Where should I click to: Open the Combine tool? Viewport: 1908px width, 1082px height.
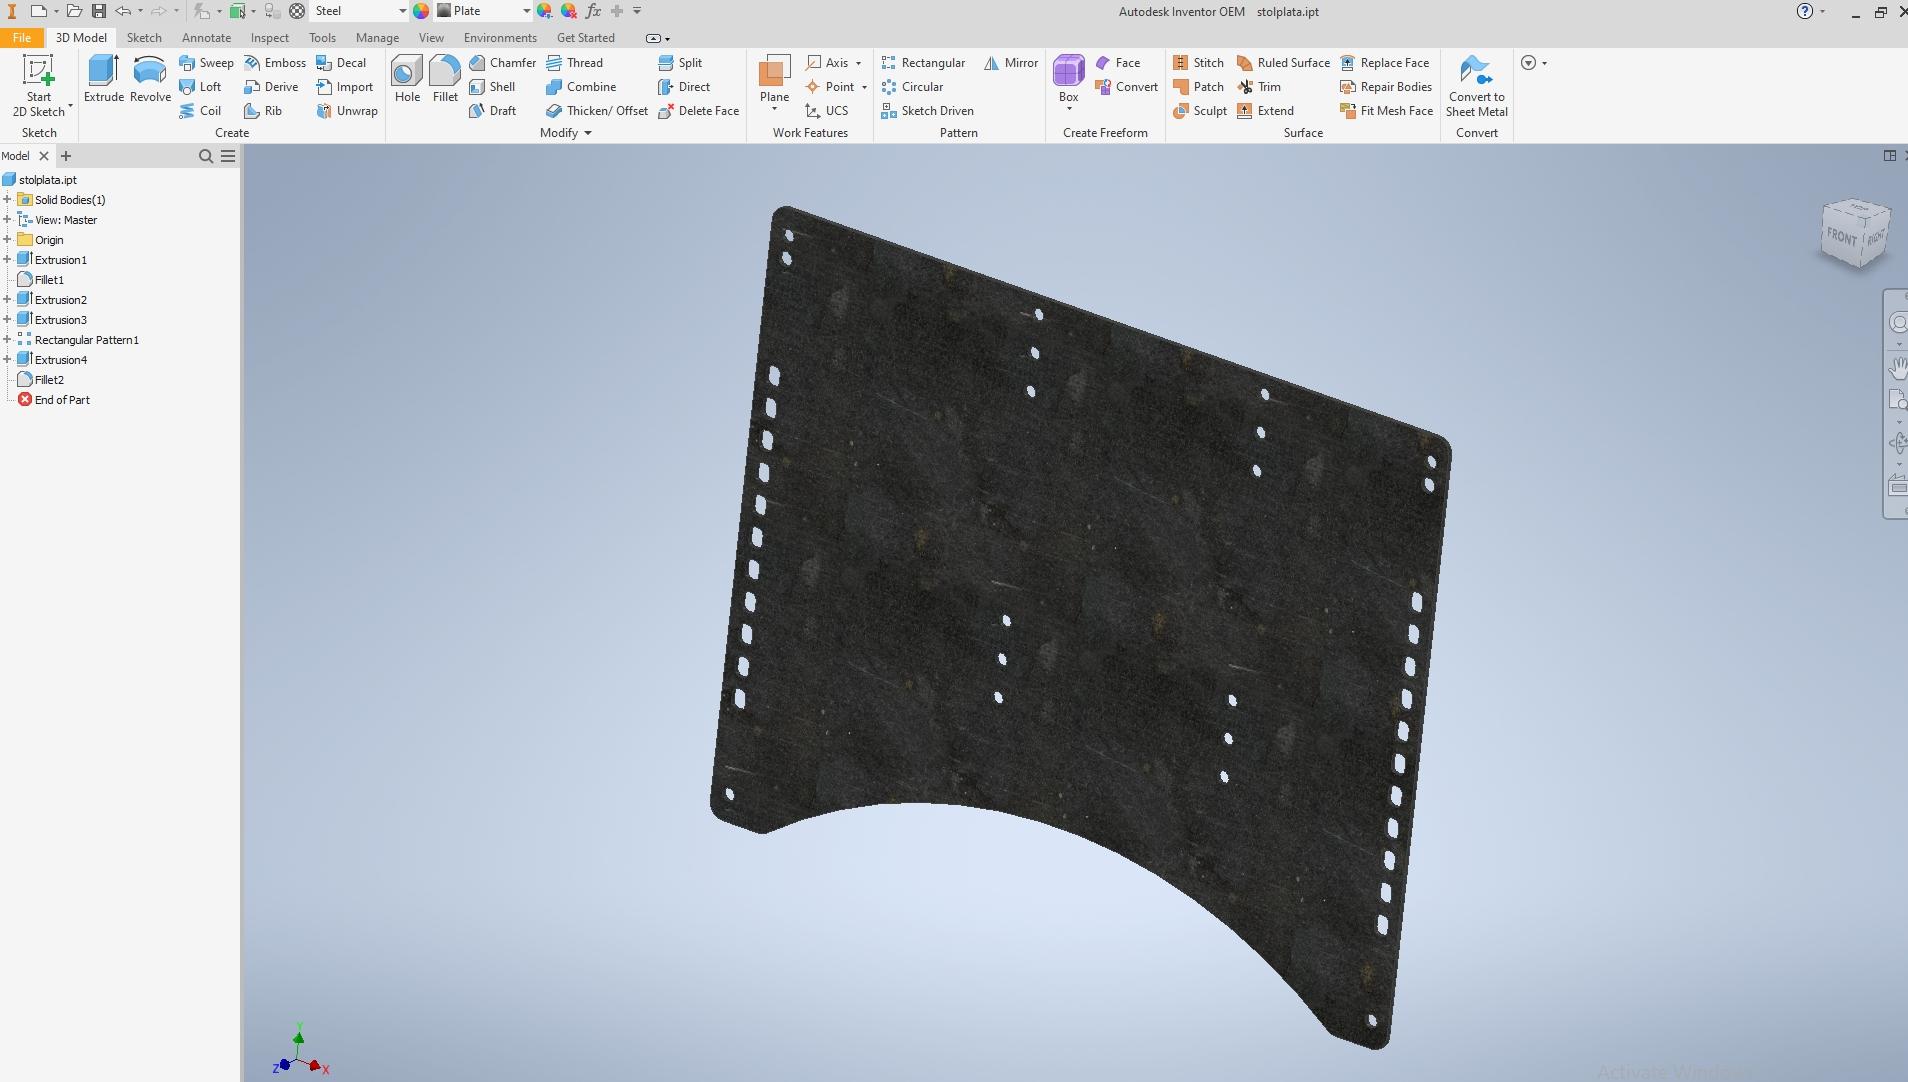[581, 86]
